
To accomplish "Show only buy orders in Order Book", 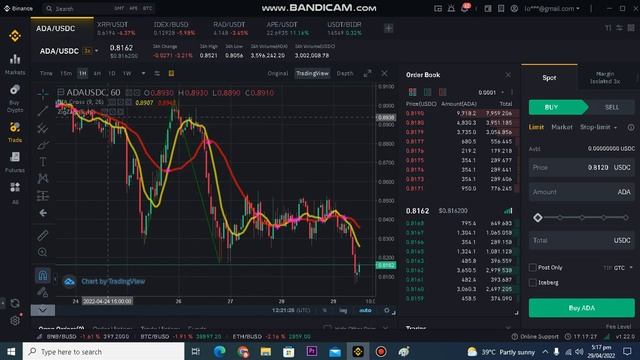I will (427, 92).
